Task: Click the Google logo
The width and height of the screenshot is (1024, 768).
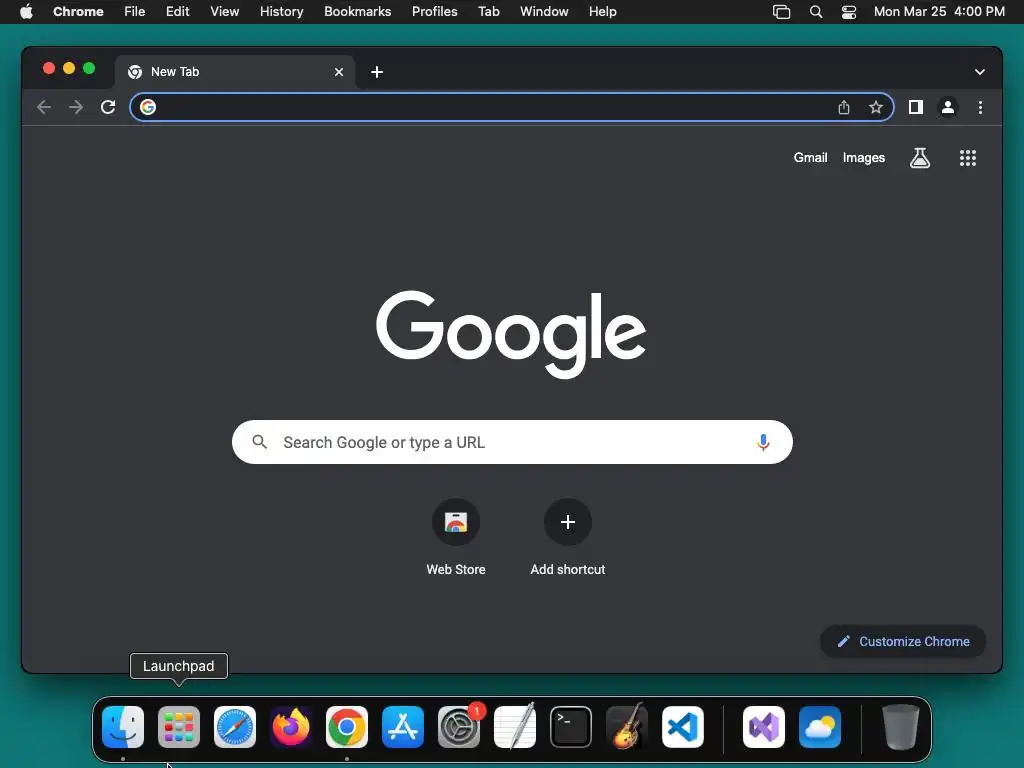Action: pos(511,334)
